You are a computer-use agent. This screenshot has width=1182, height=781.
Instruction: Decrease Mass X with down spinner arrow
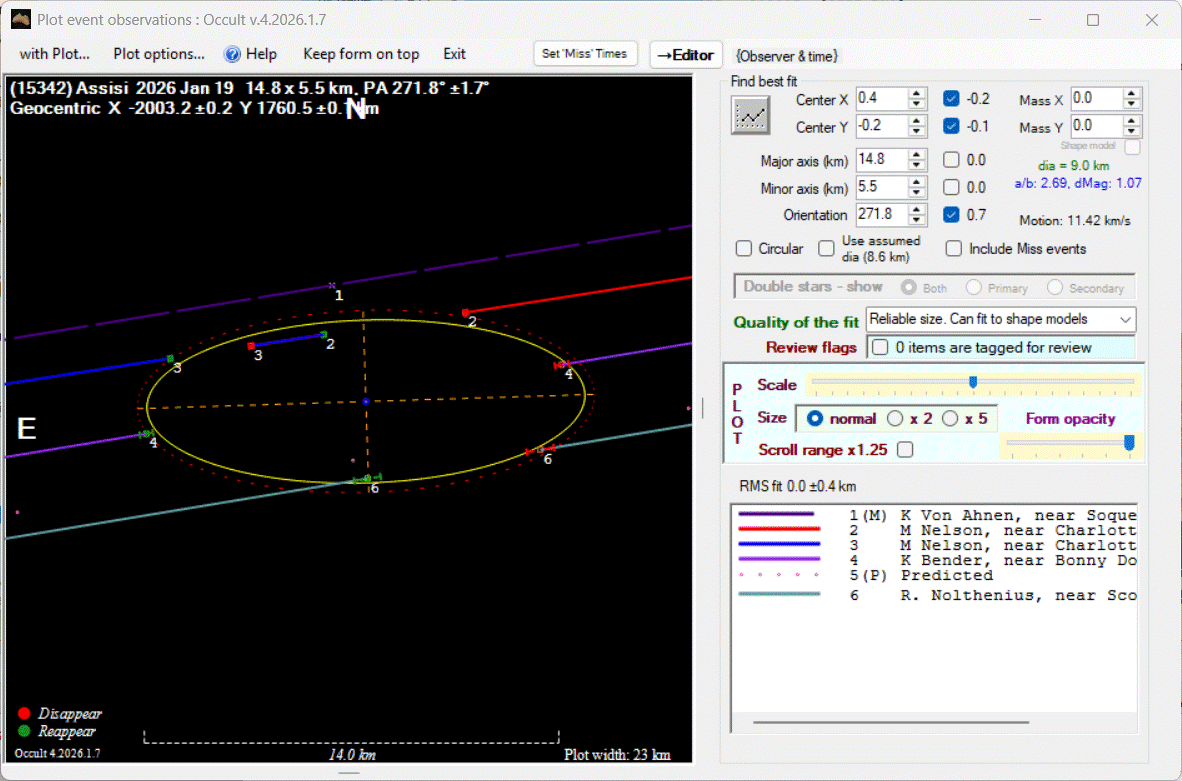1131,104
